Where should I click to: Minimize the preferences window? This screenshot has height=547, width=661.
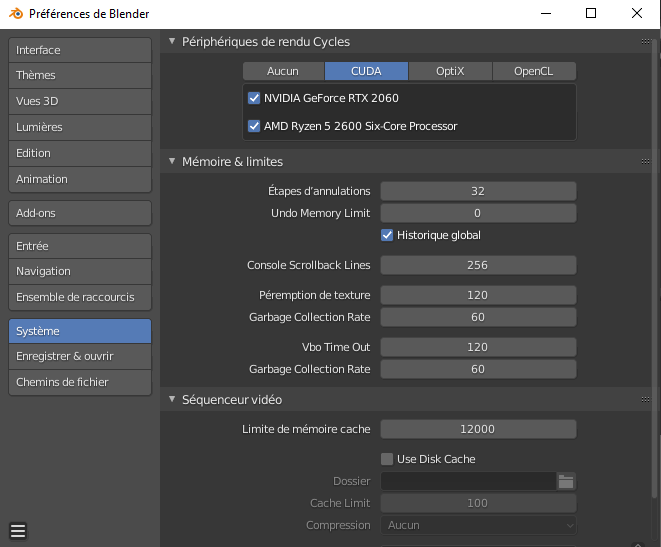[x=546, y=13]
